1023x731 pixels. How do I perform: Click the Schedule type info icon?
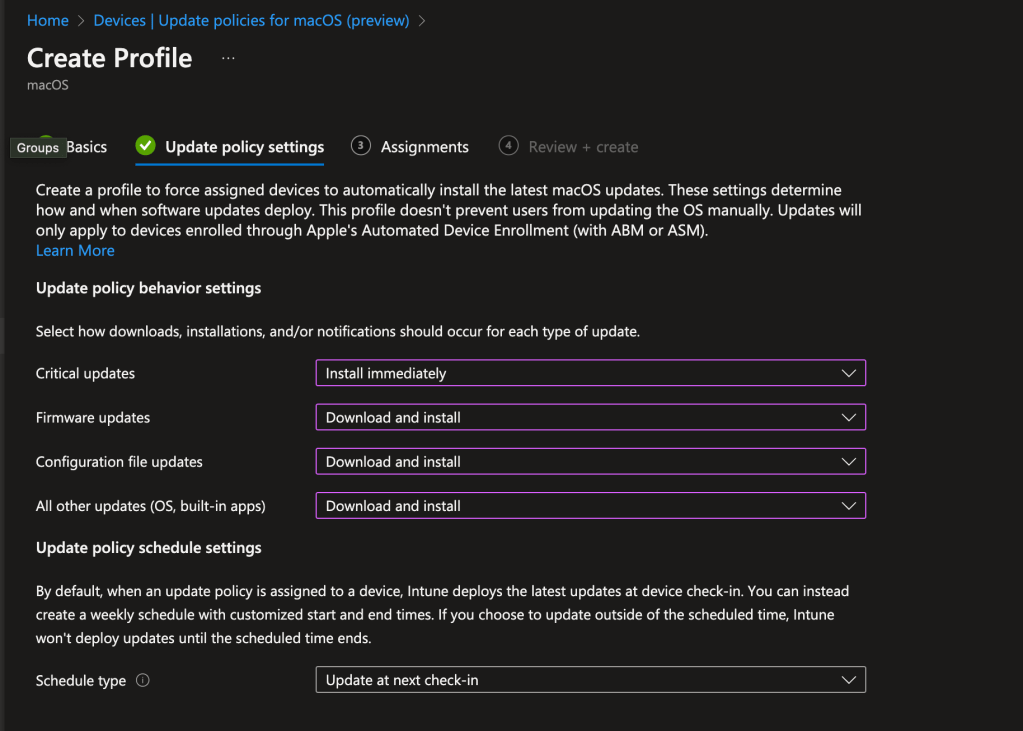click(142, 680)
